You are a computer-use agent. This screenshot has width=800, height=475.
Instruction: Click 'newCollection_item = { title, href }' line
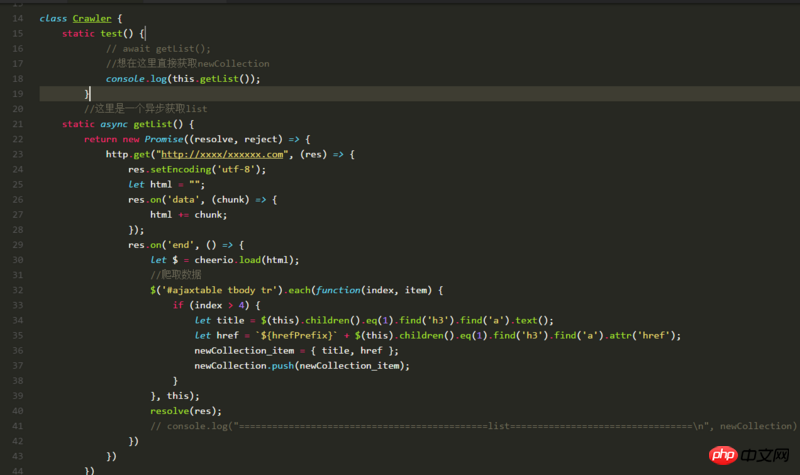coord(296,351)
